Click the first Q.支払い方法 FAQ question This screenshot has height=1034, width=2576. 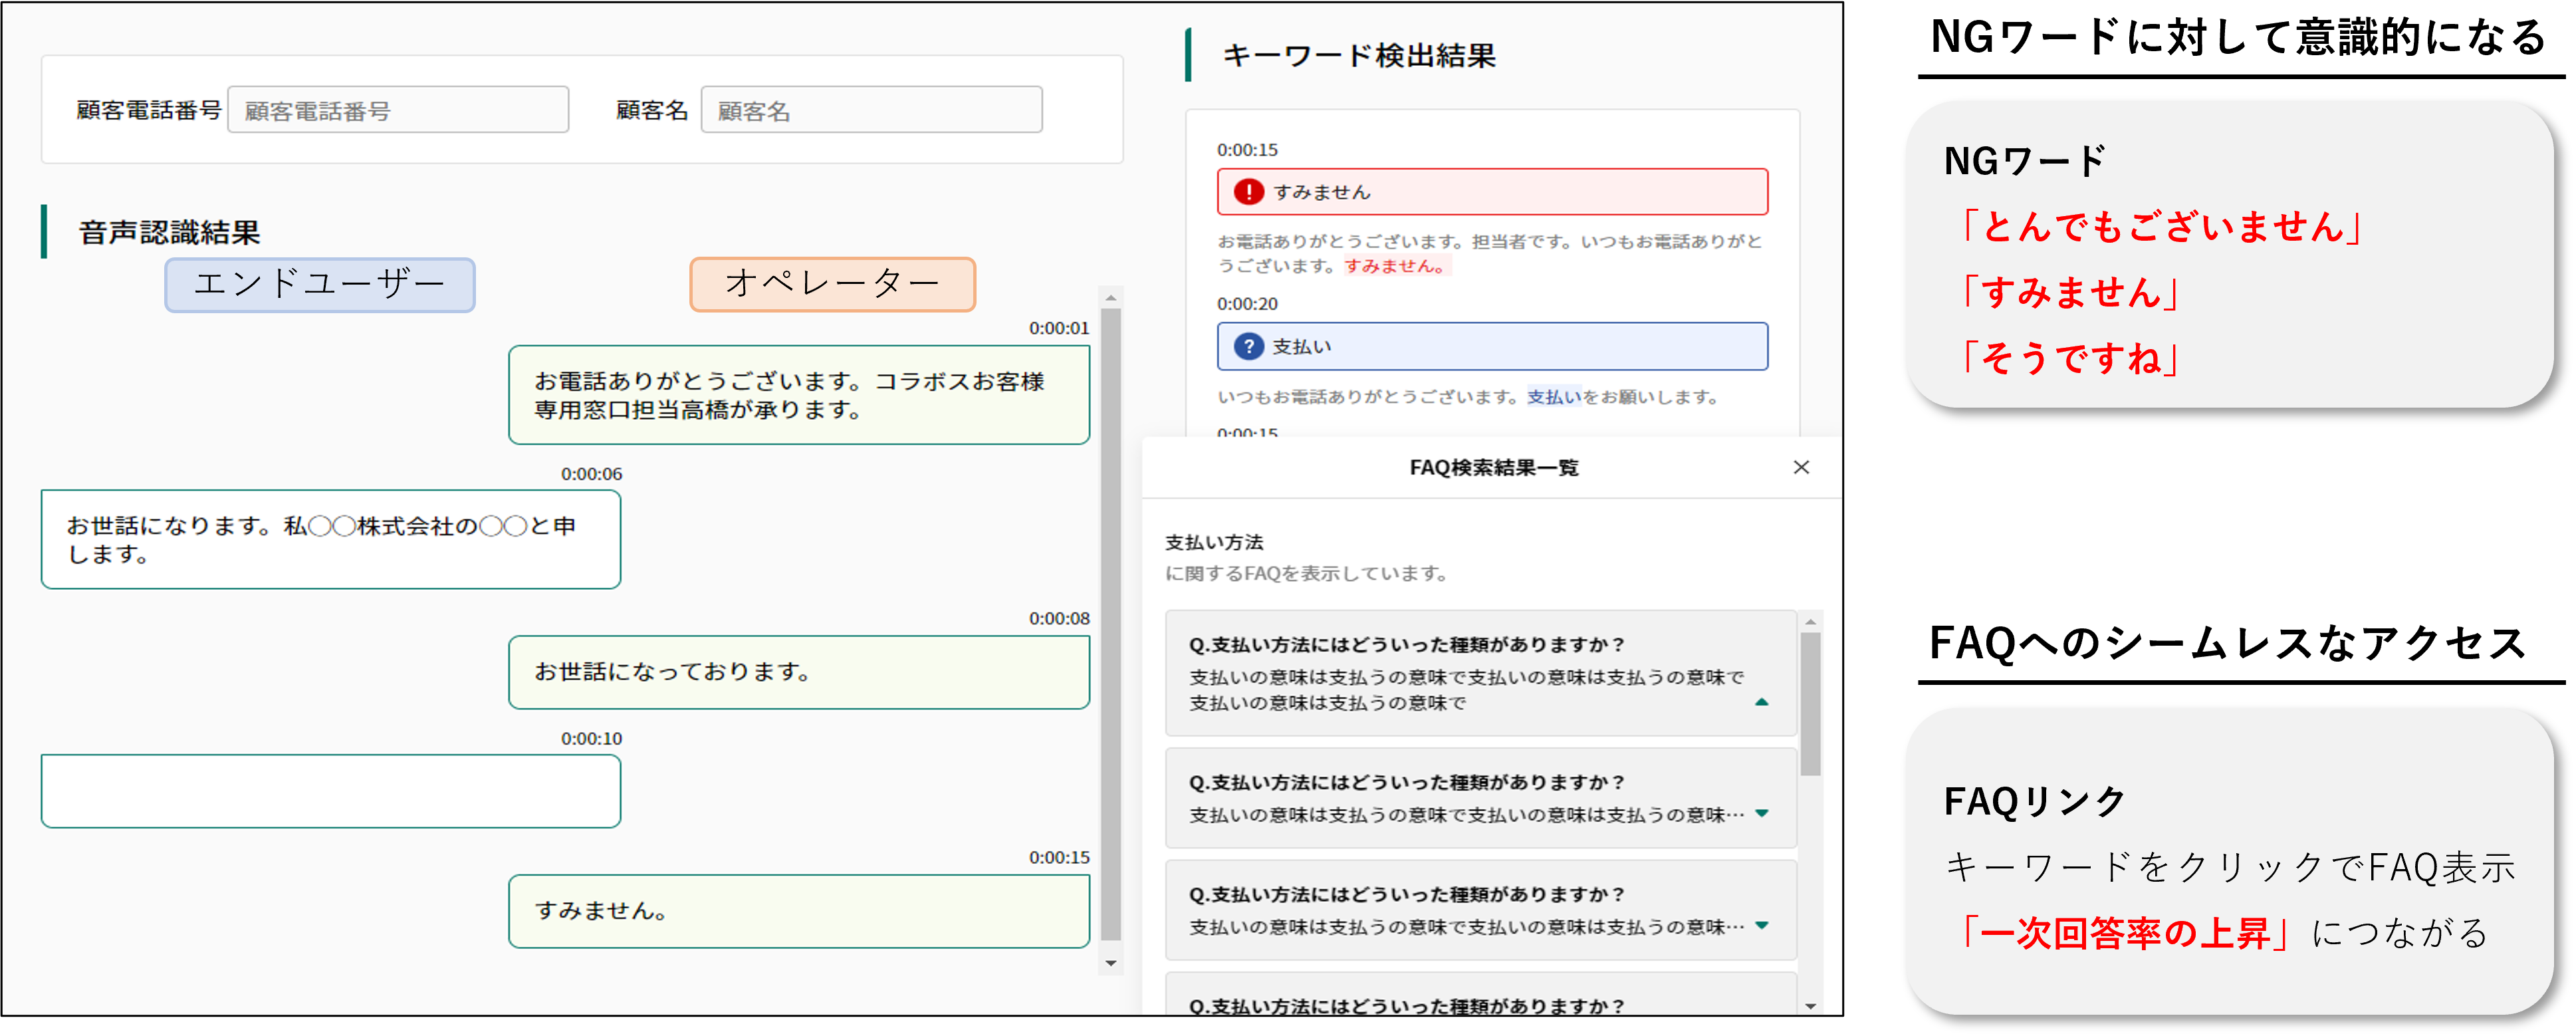point(1407,645)
